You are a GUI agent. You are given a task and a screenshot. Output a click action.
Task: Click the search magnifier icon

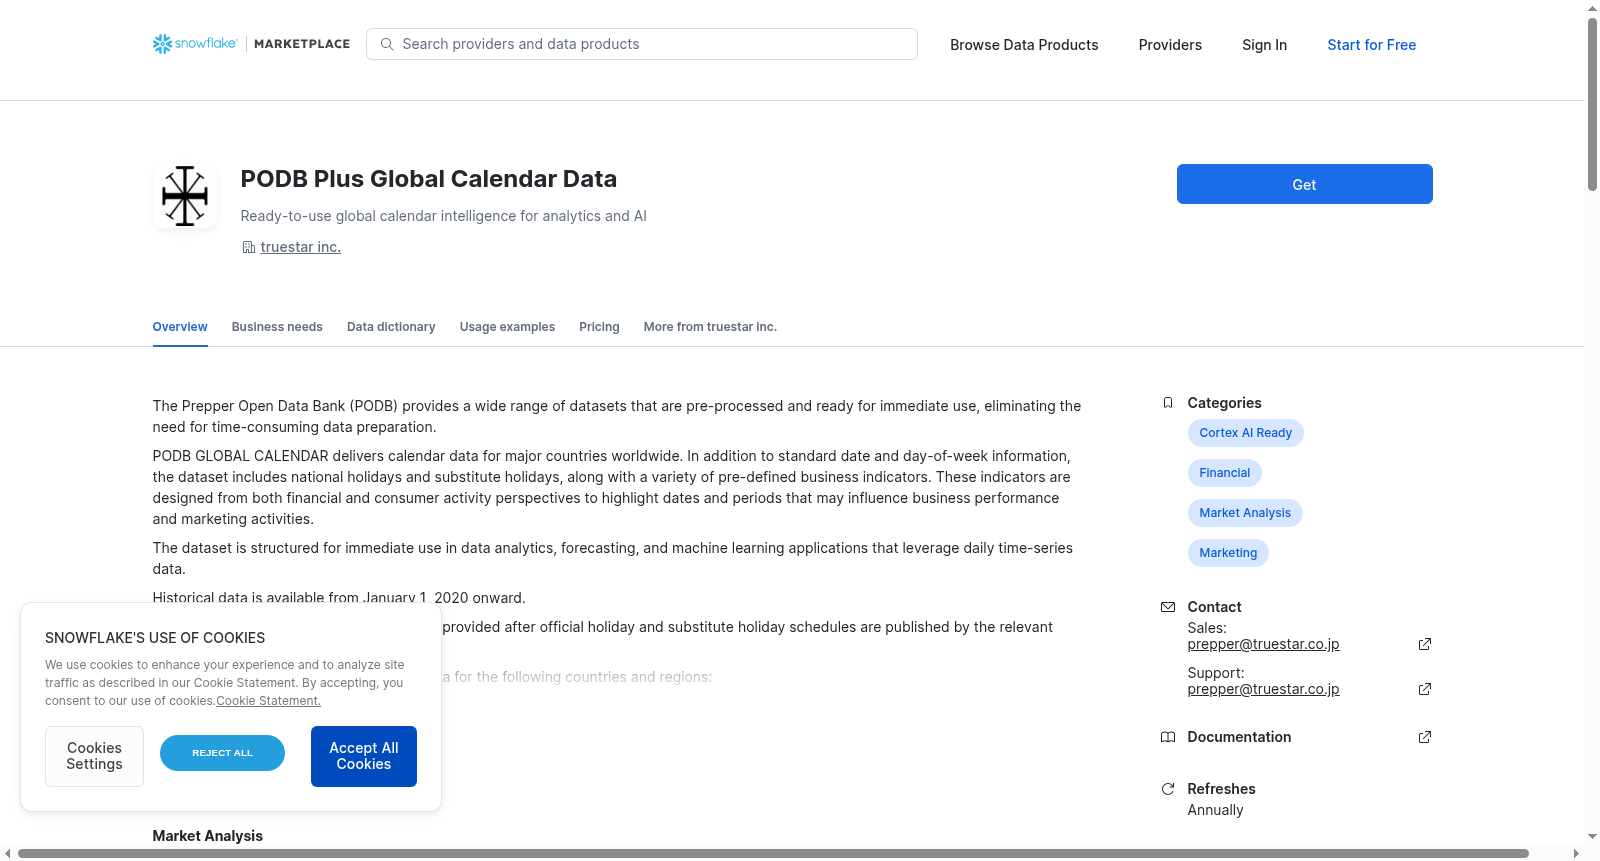[x=387, y=44]
